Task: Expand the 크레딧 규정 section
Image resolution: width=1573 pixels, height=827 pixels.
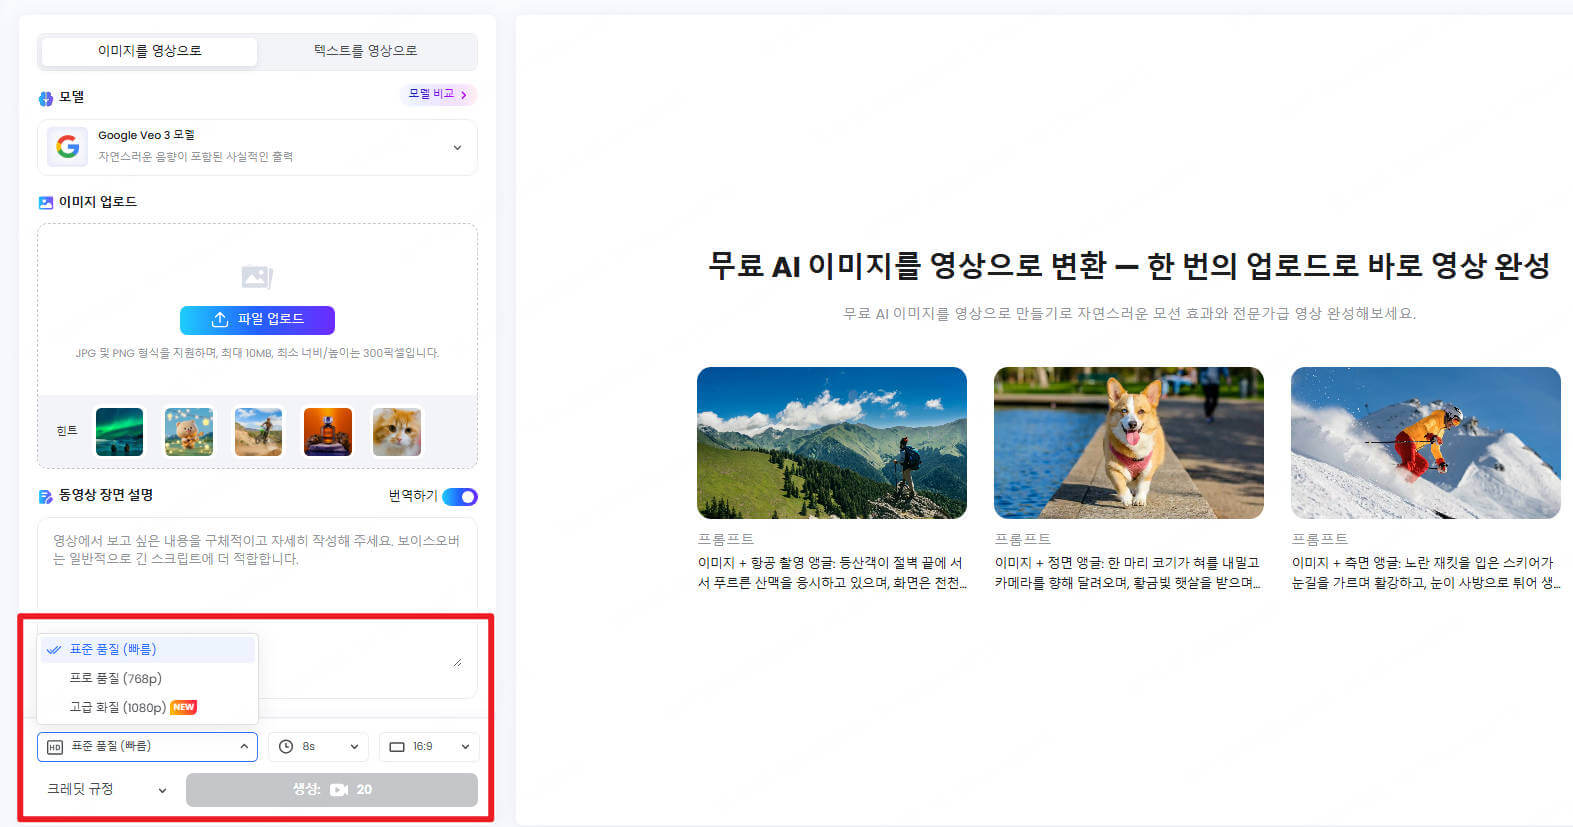Action: 106,789
